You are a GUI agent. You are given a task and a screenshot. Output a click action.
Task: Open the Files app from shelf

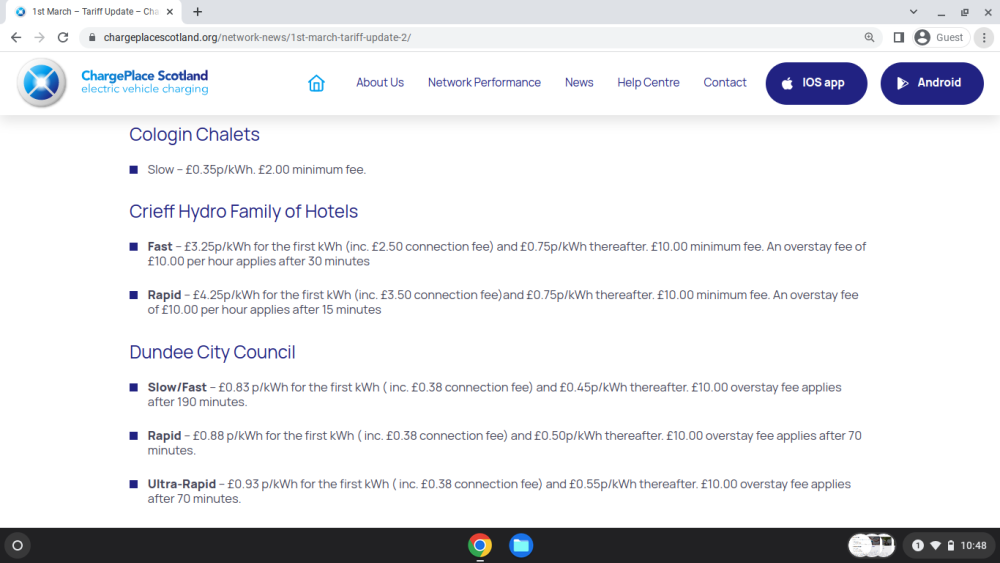click(x=521, y=545)
